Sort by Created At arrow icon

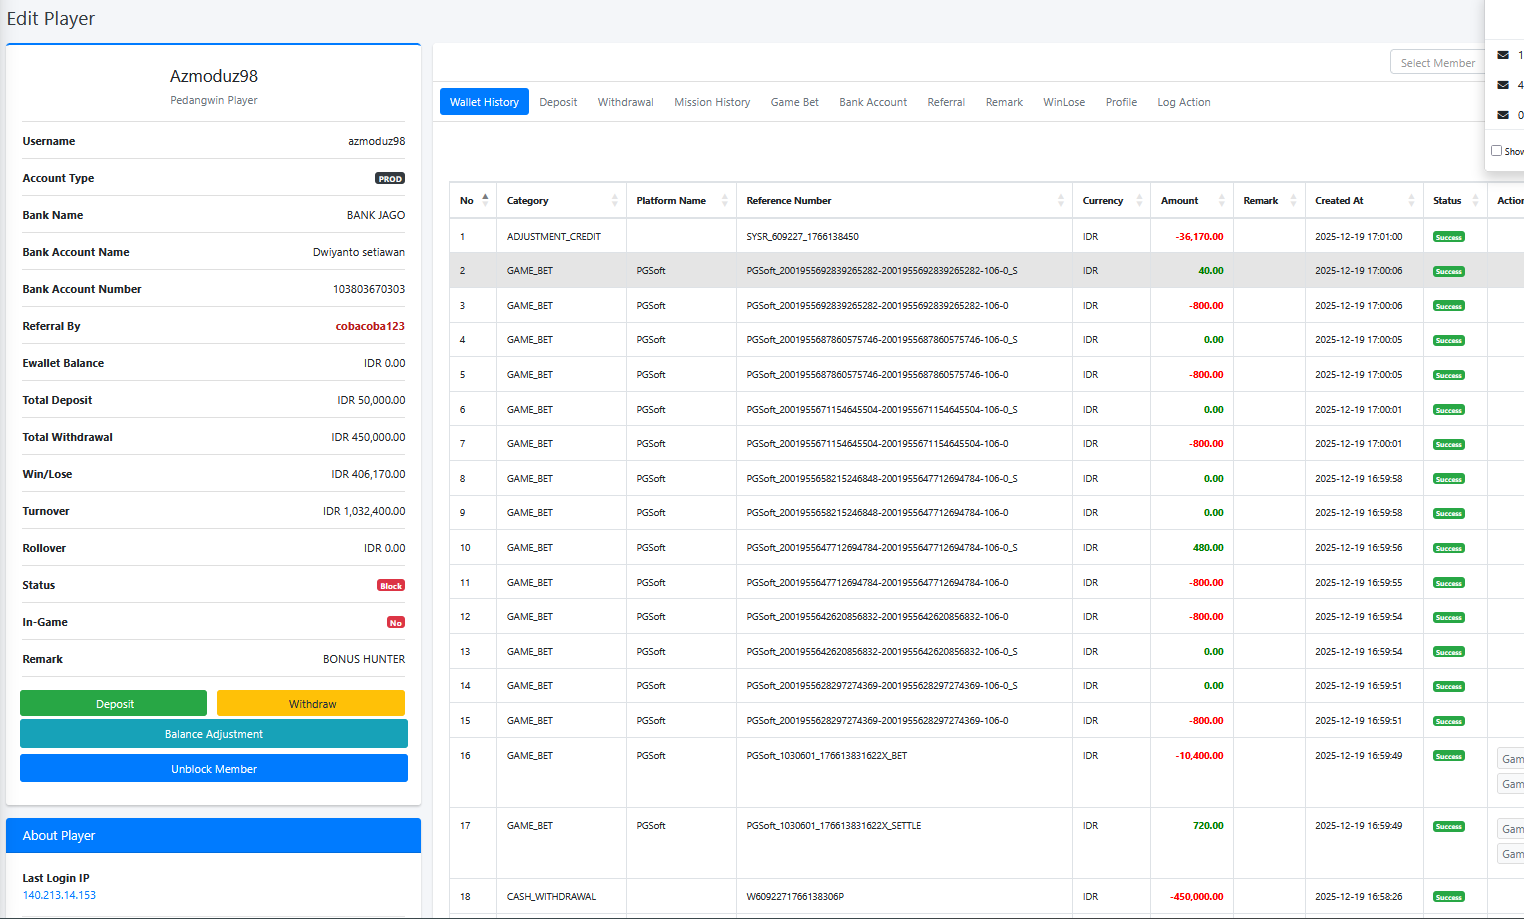(1412, 200)
